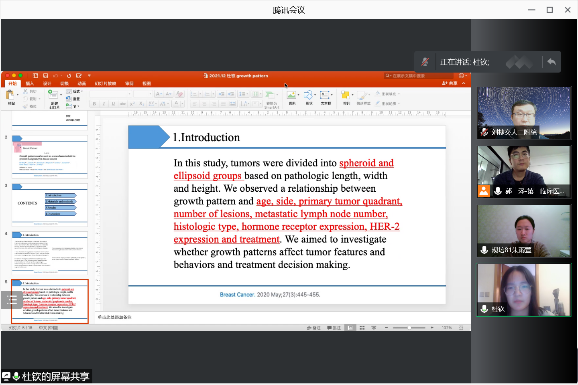Click the Shape Fill icon
This screenshot has height=385, width=578.
[378, 94]
